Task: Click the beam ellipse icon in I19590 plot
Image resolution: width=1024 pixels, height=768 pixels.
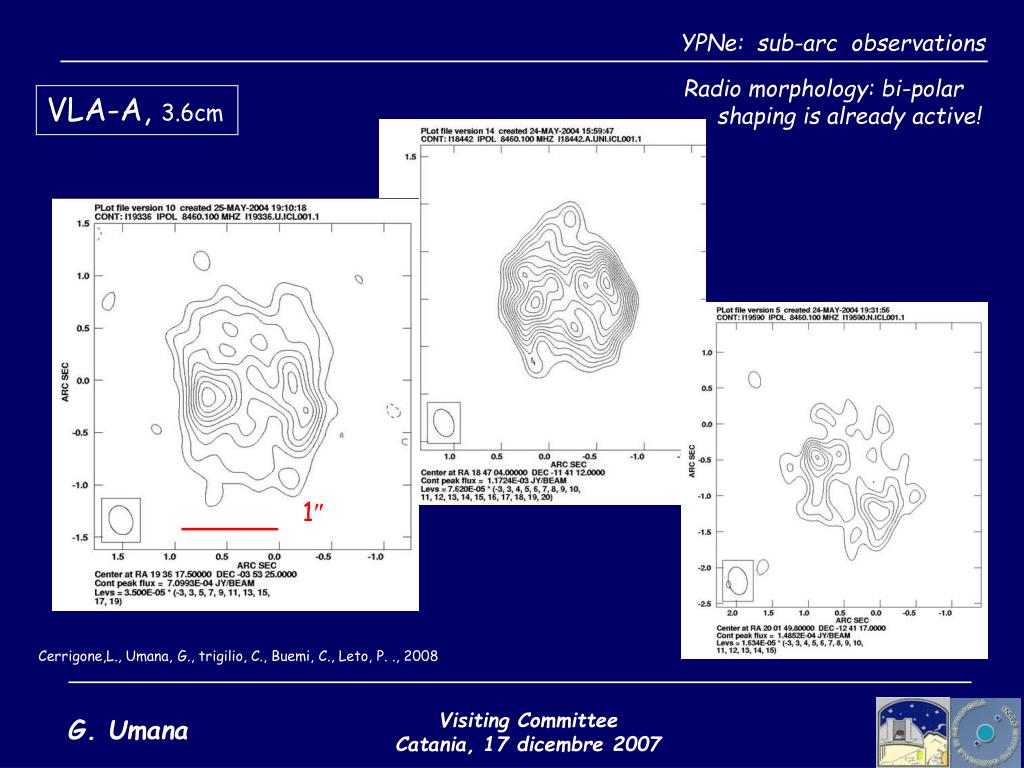Action: pyautogui.click(x=738, y=581)
